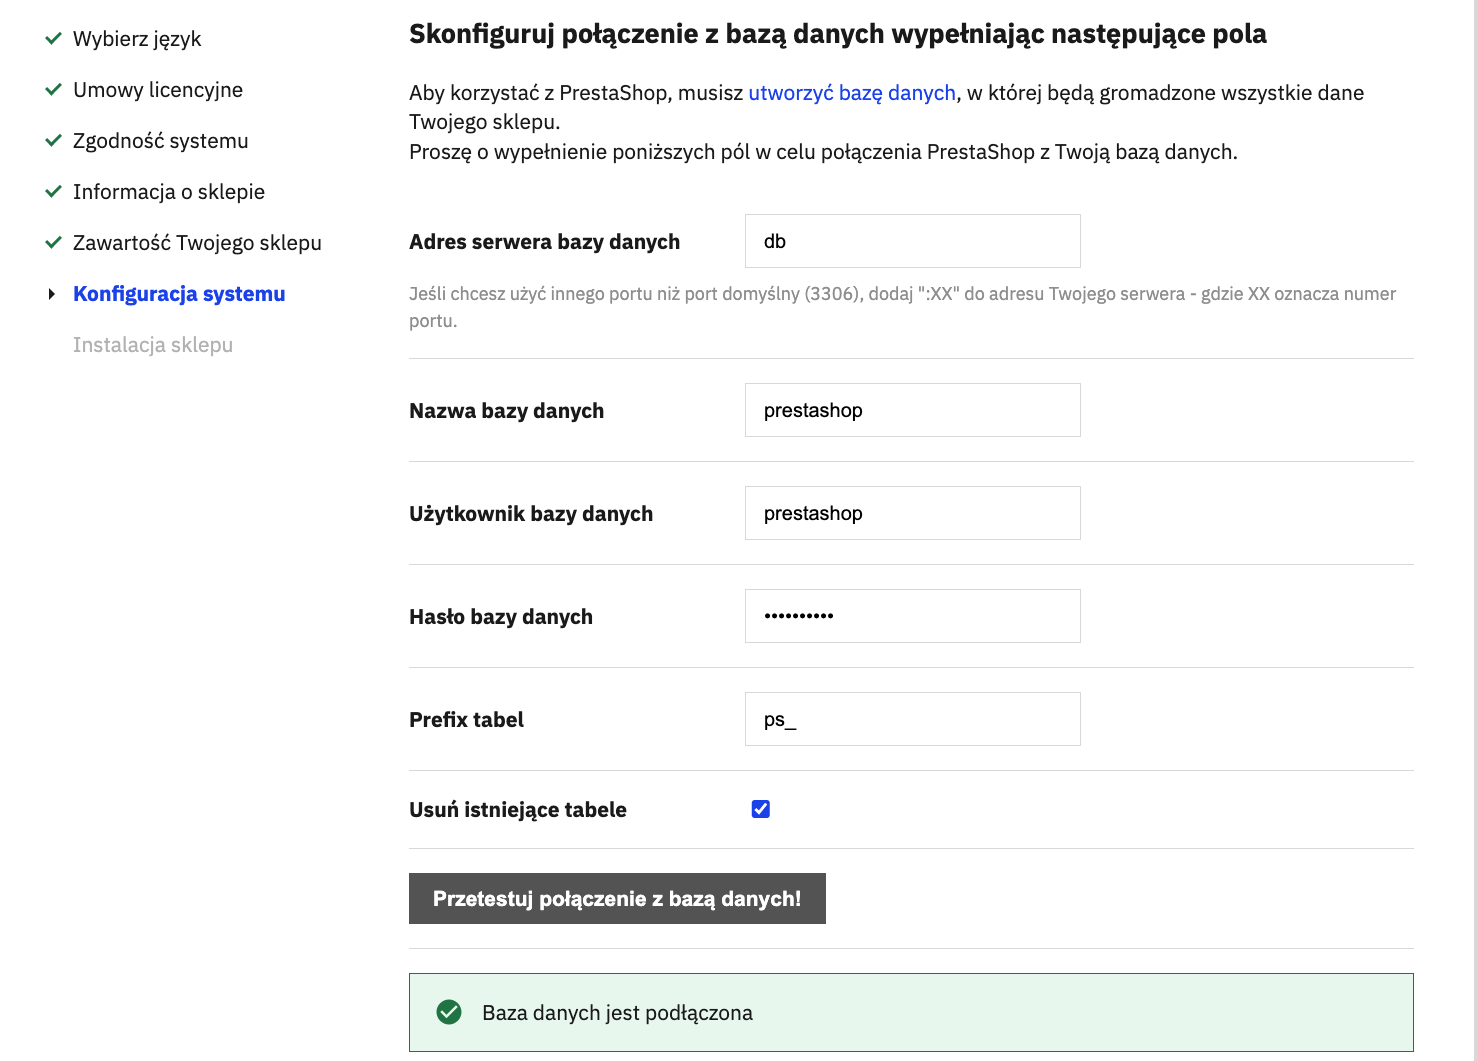Click the Skonfiguruj połączenie z bazą danych heading
Viewport: 1478px width, 1061px height.
tap(838, 34)
